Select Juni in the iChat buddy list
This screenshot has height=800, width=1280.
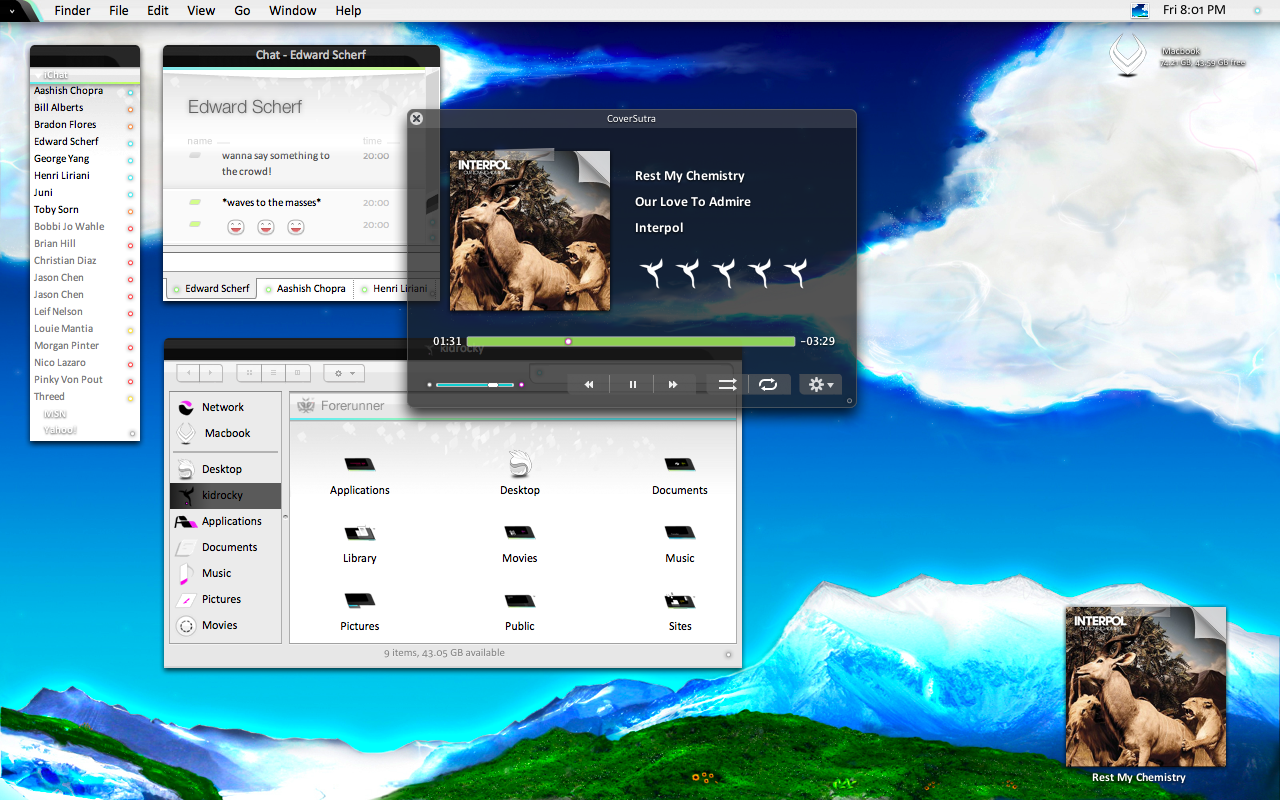click(x=85, y=193)
